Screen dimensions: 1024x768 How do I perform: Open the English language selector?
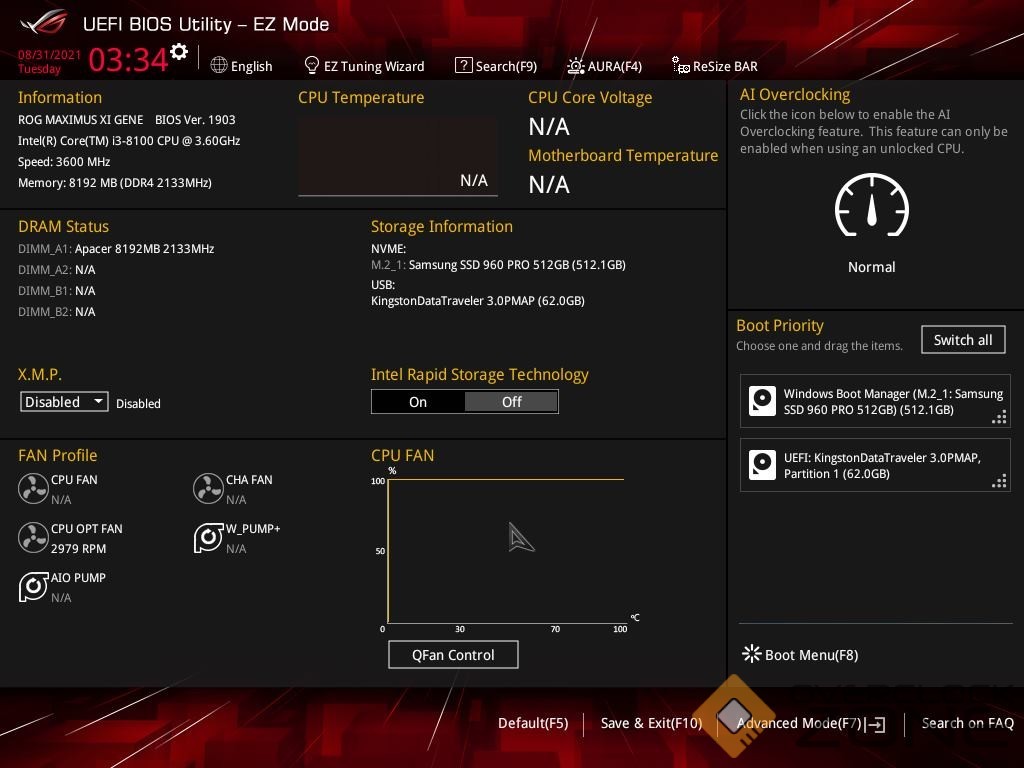[241, 66]
